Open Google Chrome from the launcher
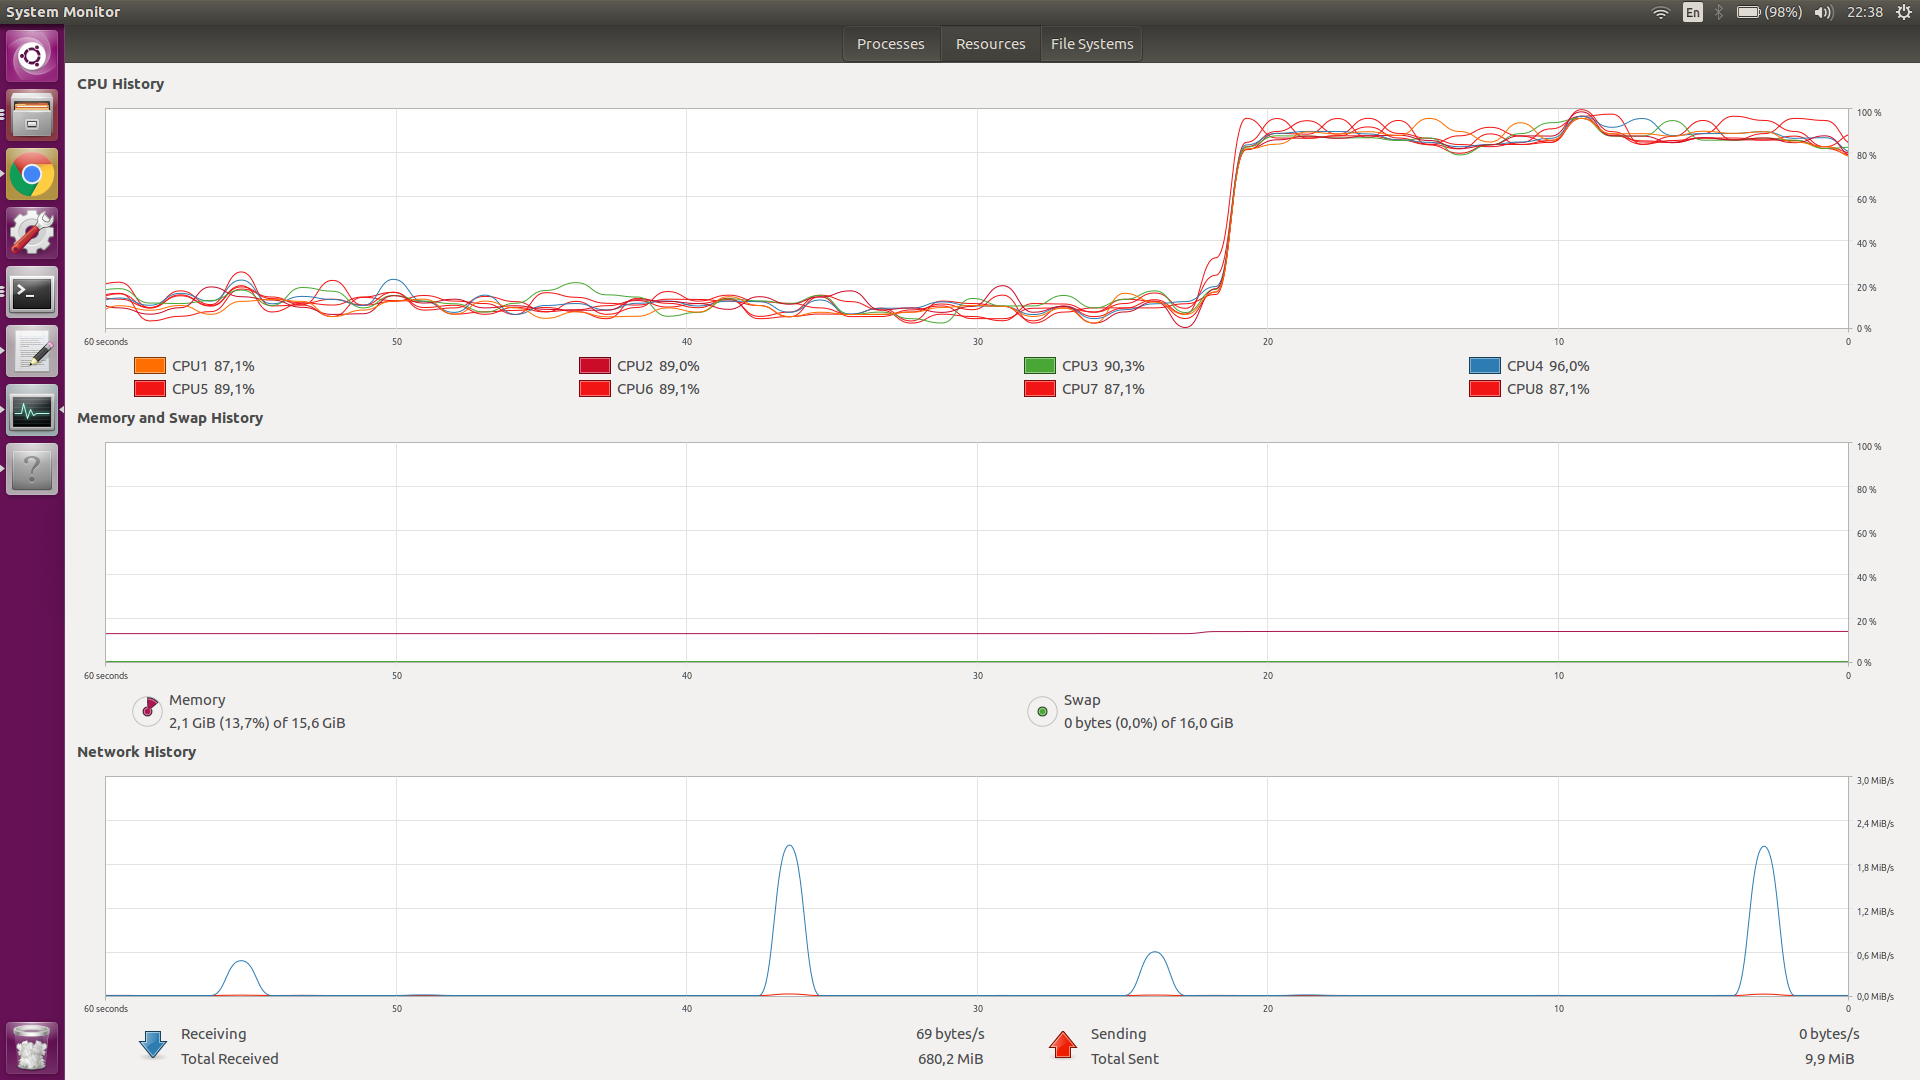This screenshot has width=1920, height=1080. point(32,173)
